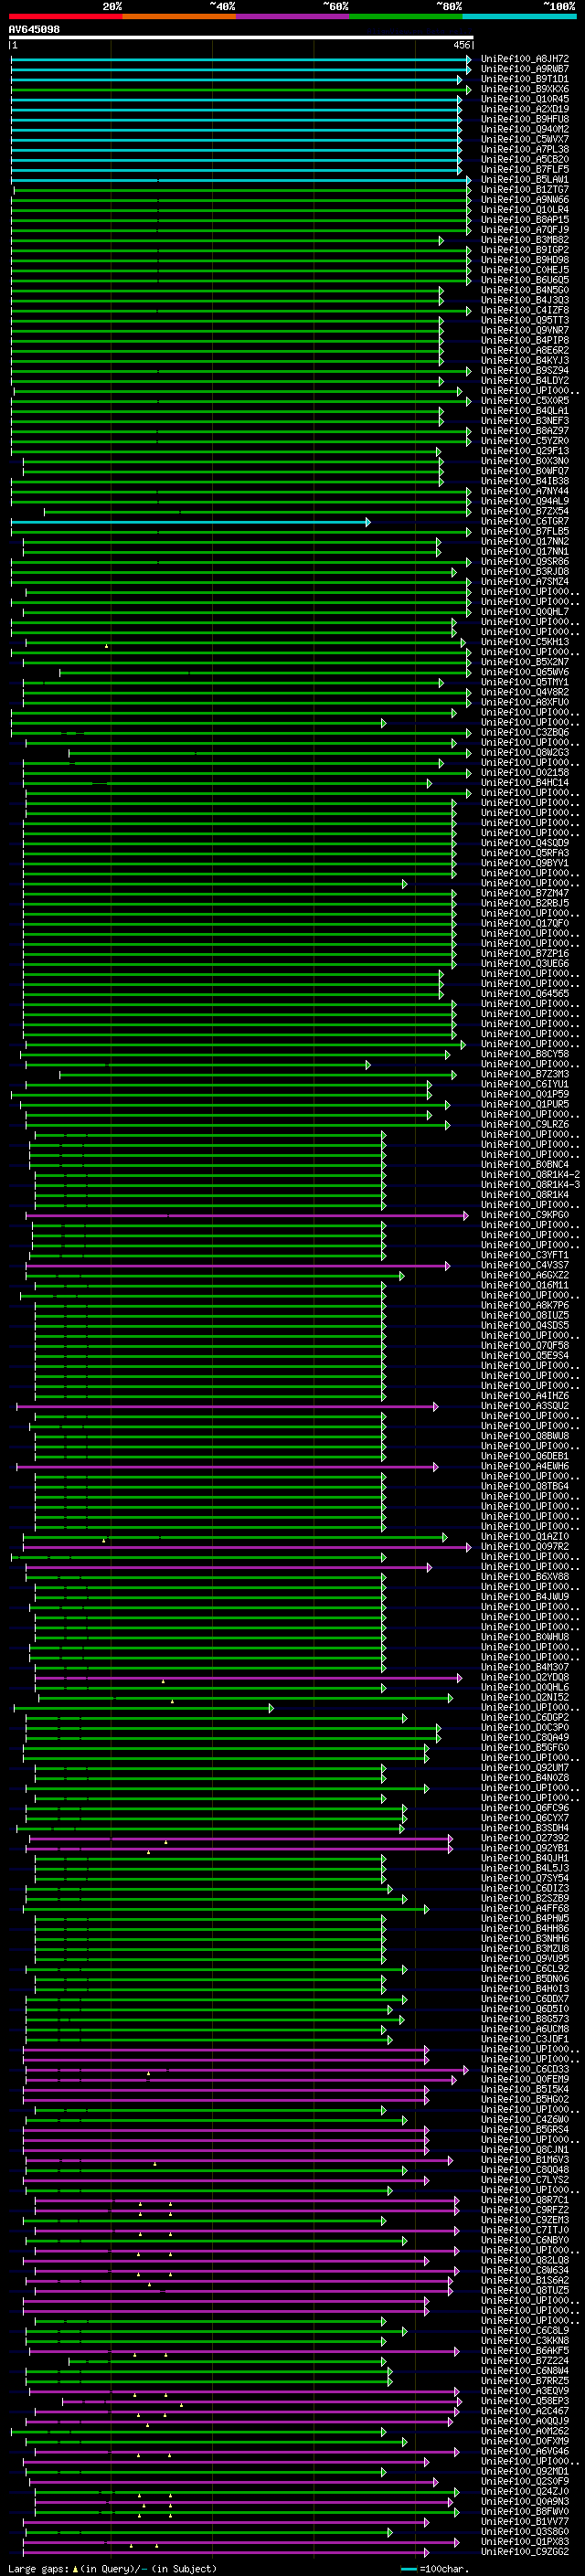Open hit UniRef100_A2XD19
This screenshot has height=2576, width=585.
tap(525, 109)
